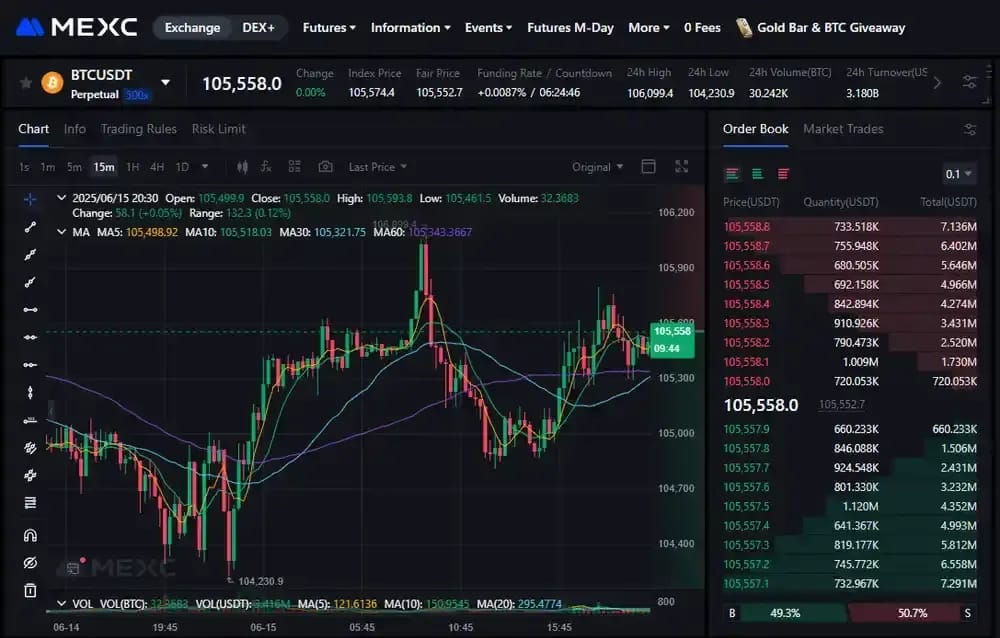This screenshot has height=638, width=1000.
Task: Show both bids and asks order book view
Action: tap(732, 174)
